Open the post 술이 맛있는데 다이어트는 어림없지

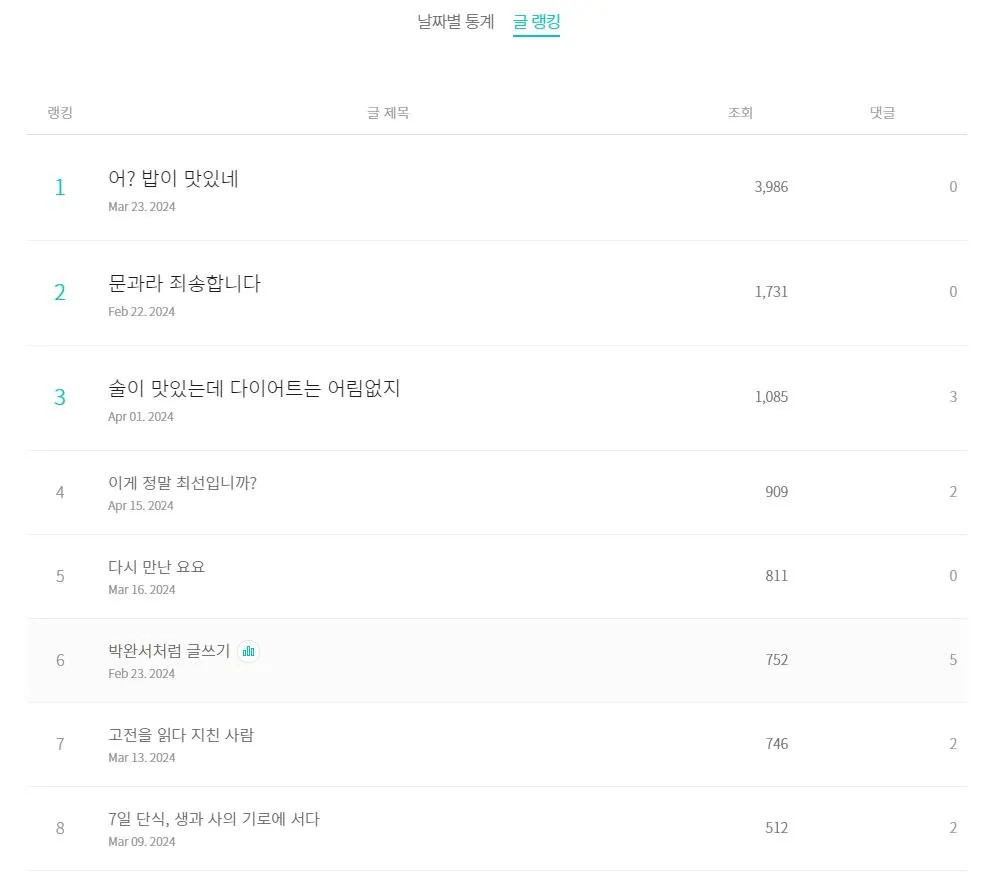tap(254, 388)
